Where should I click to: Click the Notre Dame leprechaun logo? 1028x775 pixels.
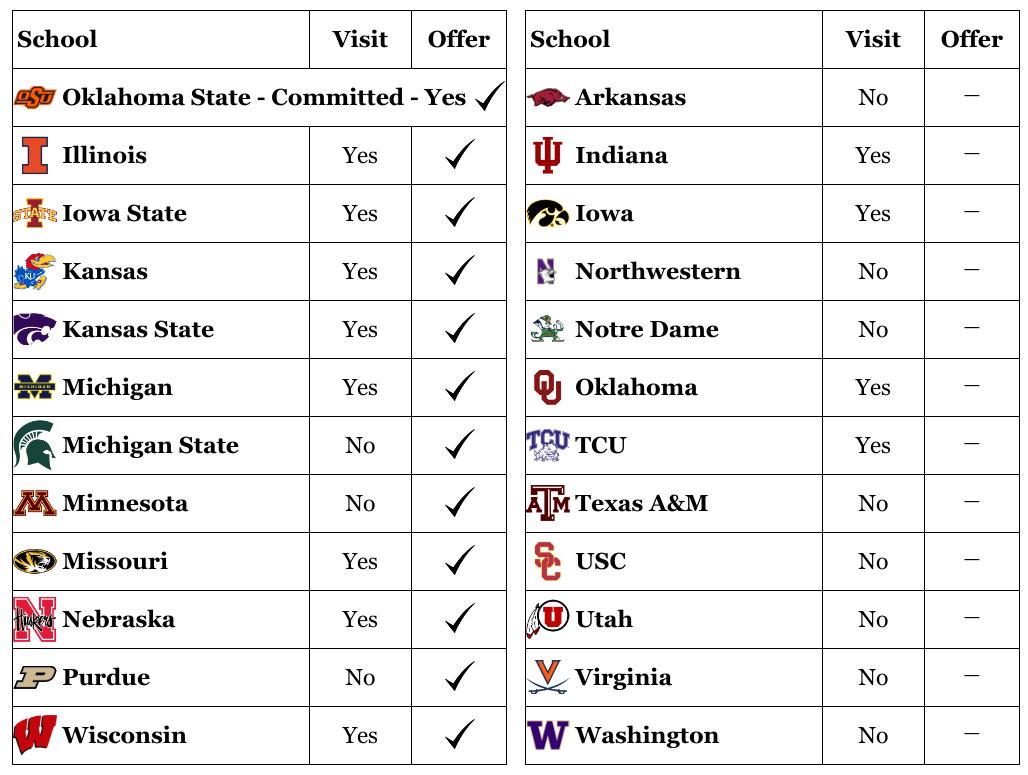click(x=548, y=329)
